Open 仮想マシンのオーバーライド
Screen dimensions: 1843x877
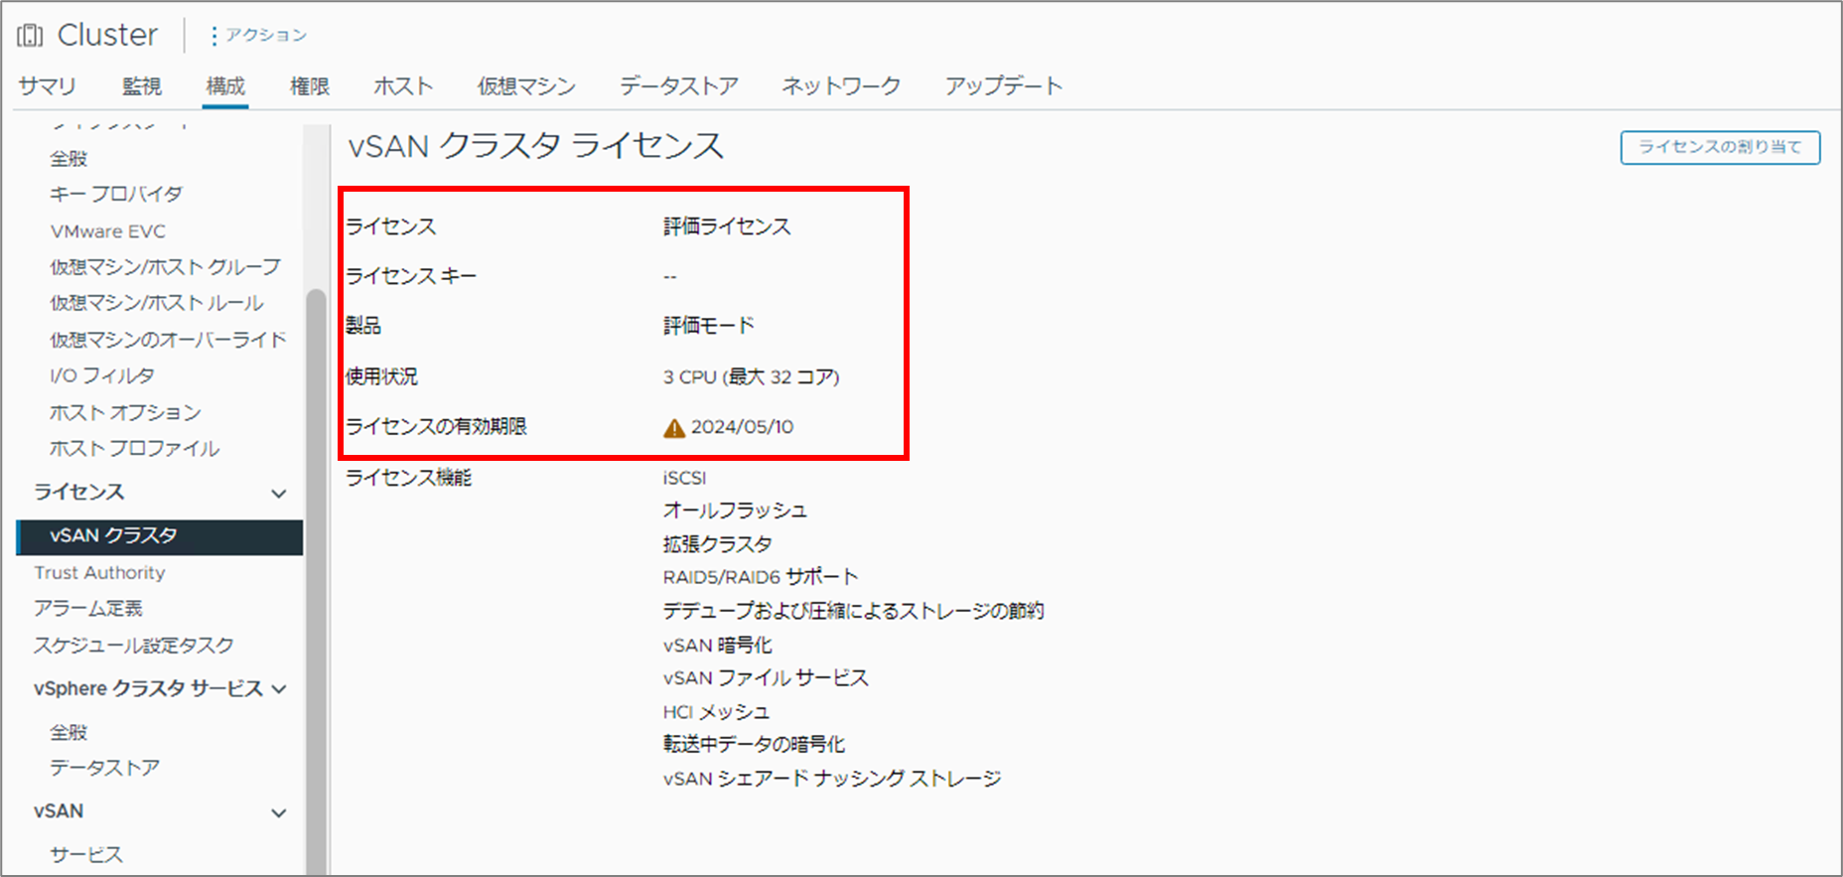tap(168, 340)
